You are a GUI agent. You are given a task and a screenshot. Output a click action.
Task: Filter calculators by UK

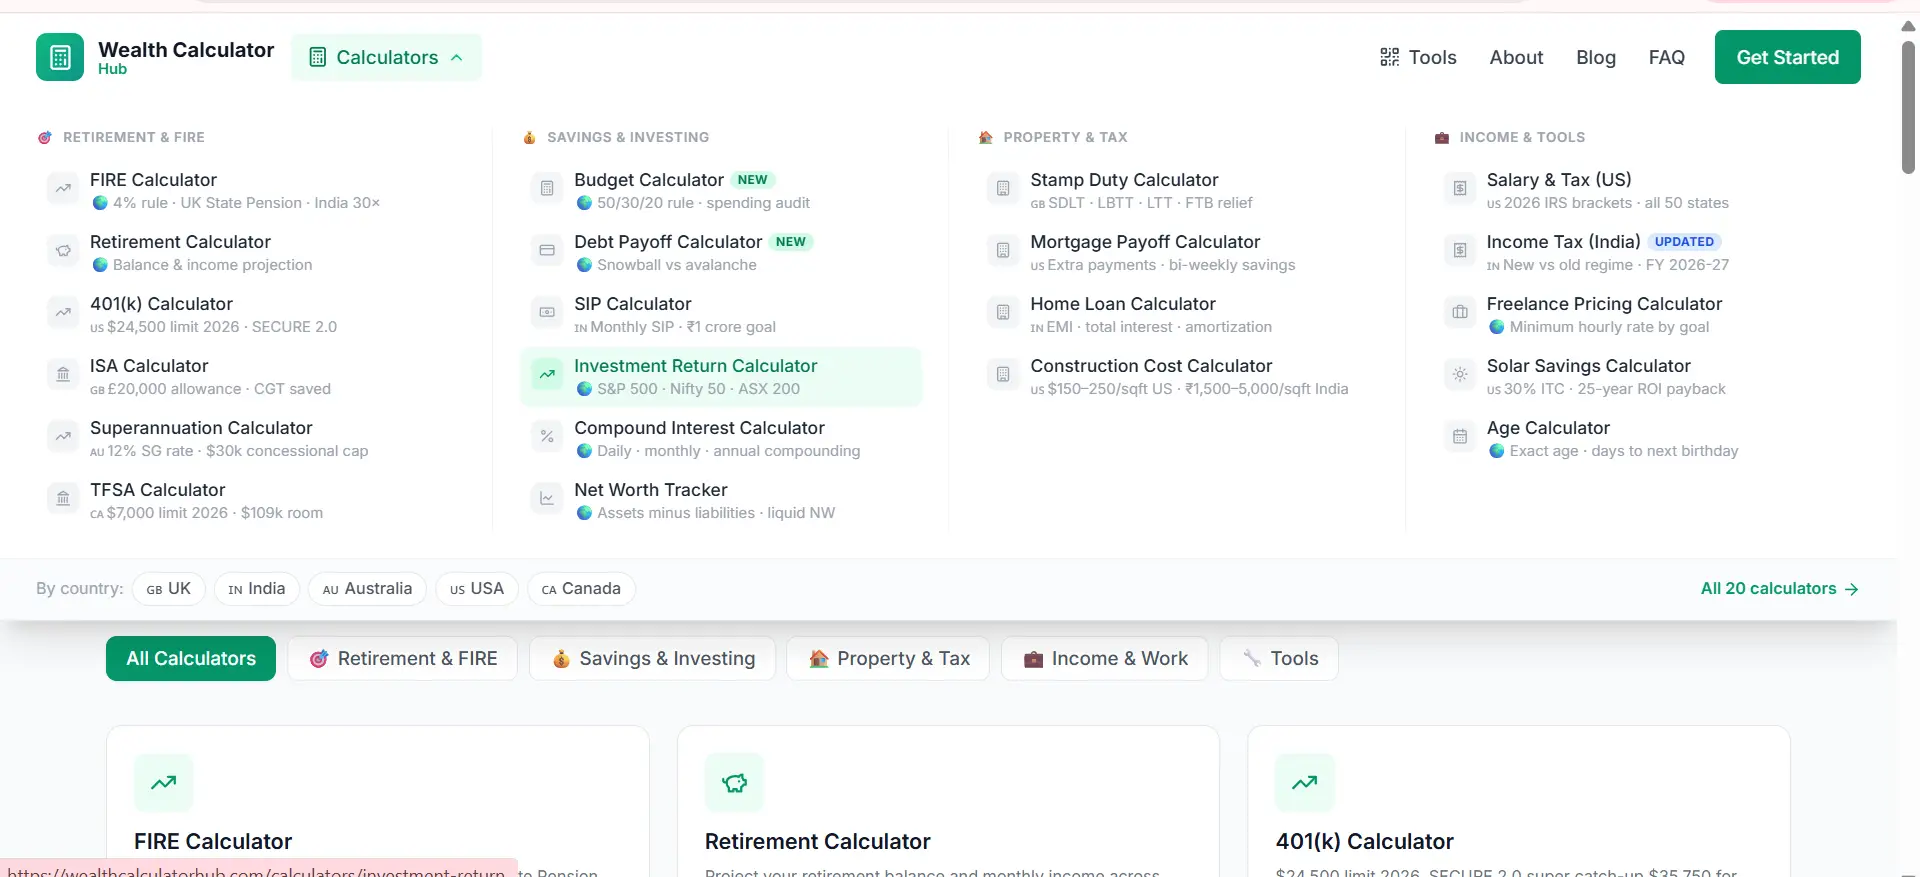[169, 589]
